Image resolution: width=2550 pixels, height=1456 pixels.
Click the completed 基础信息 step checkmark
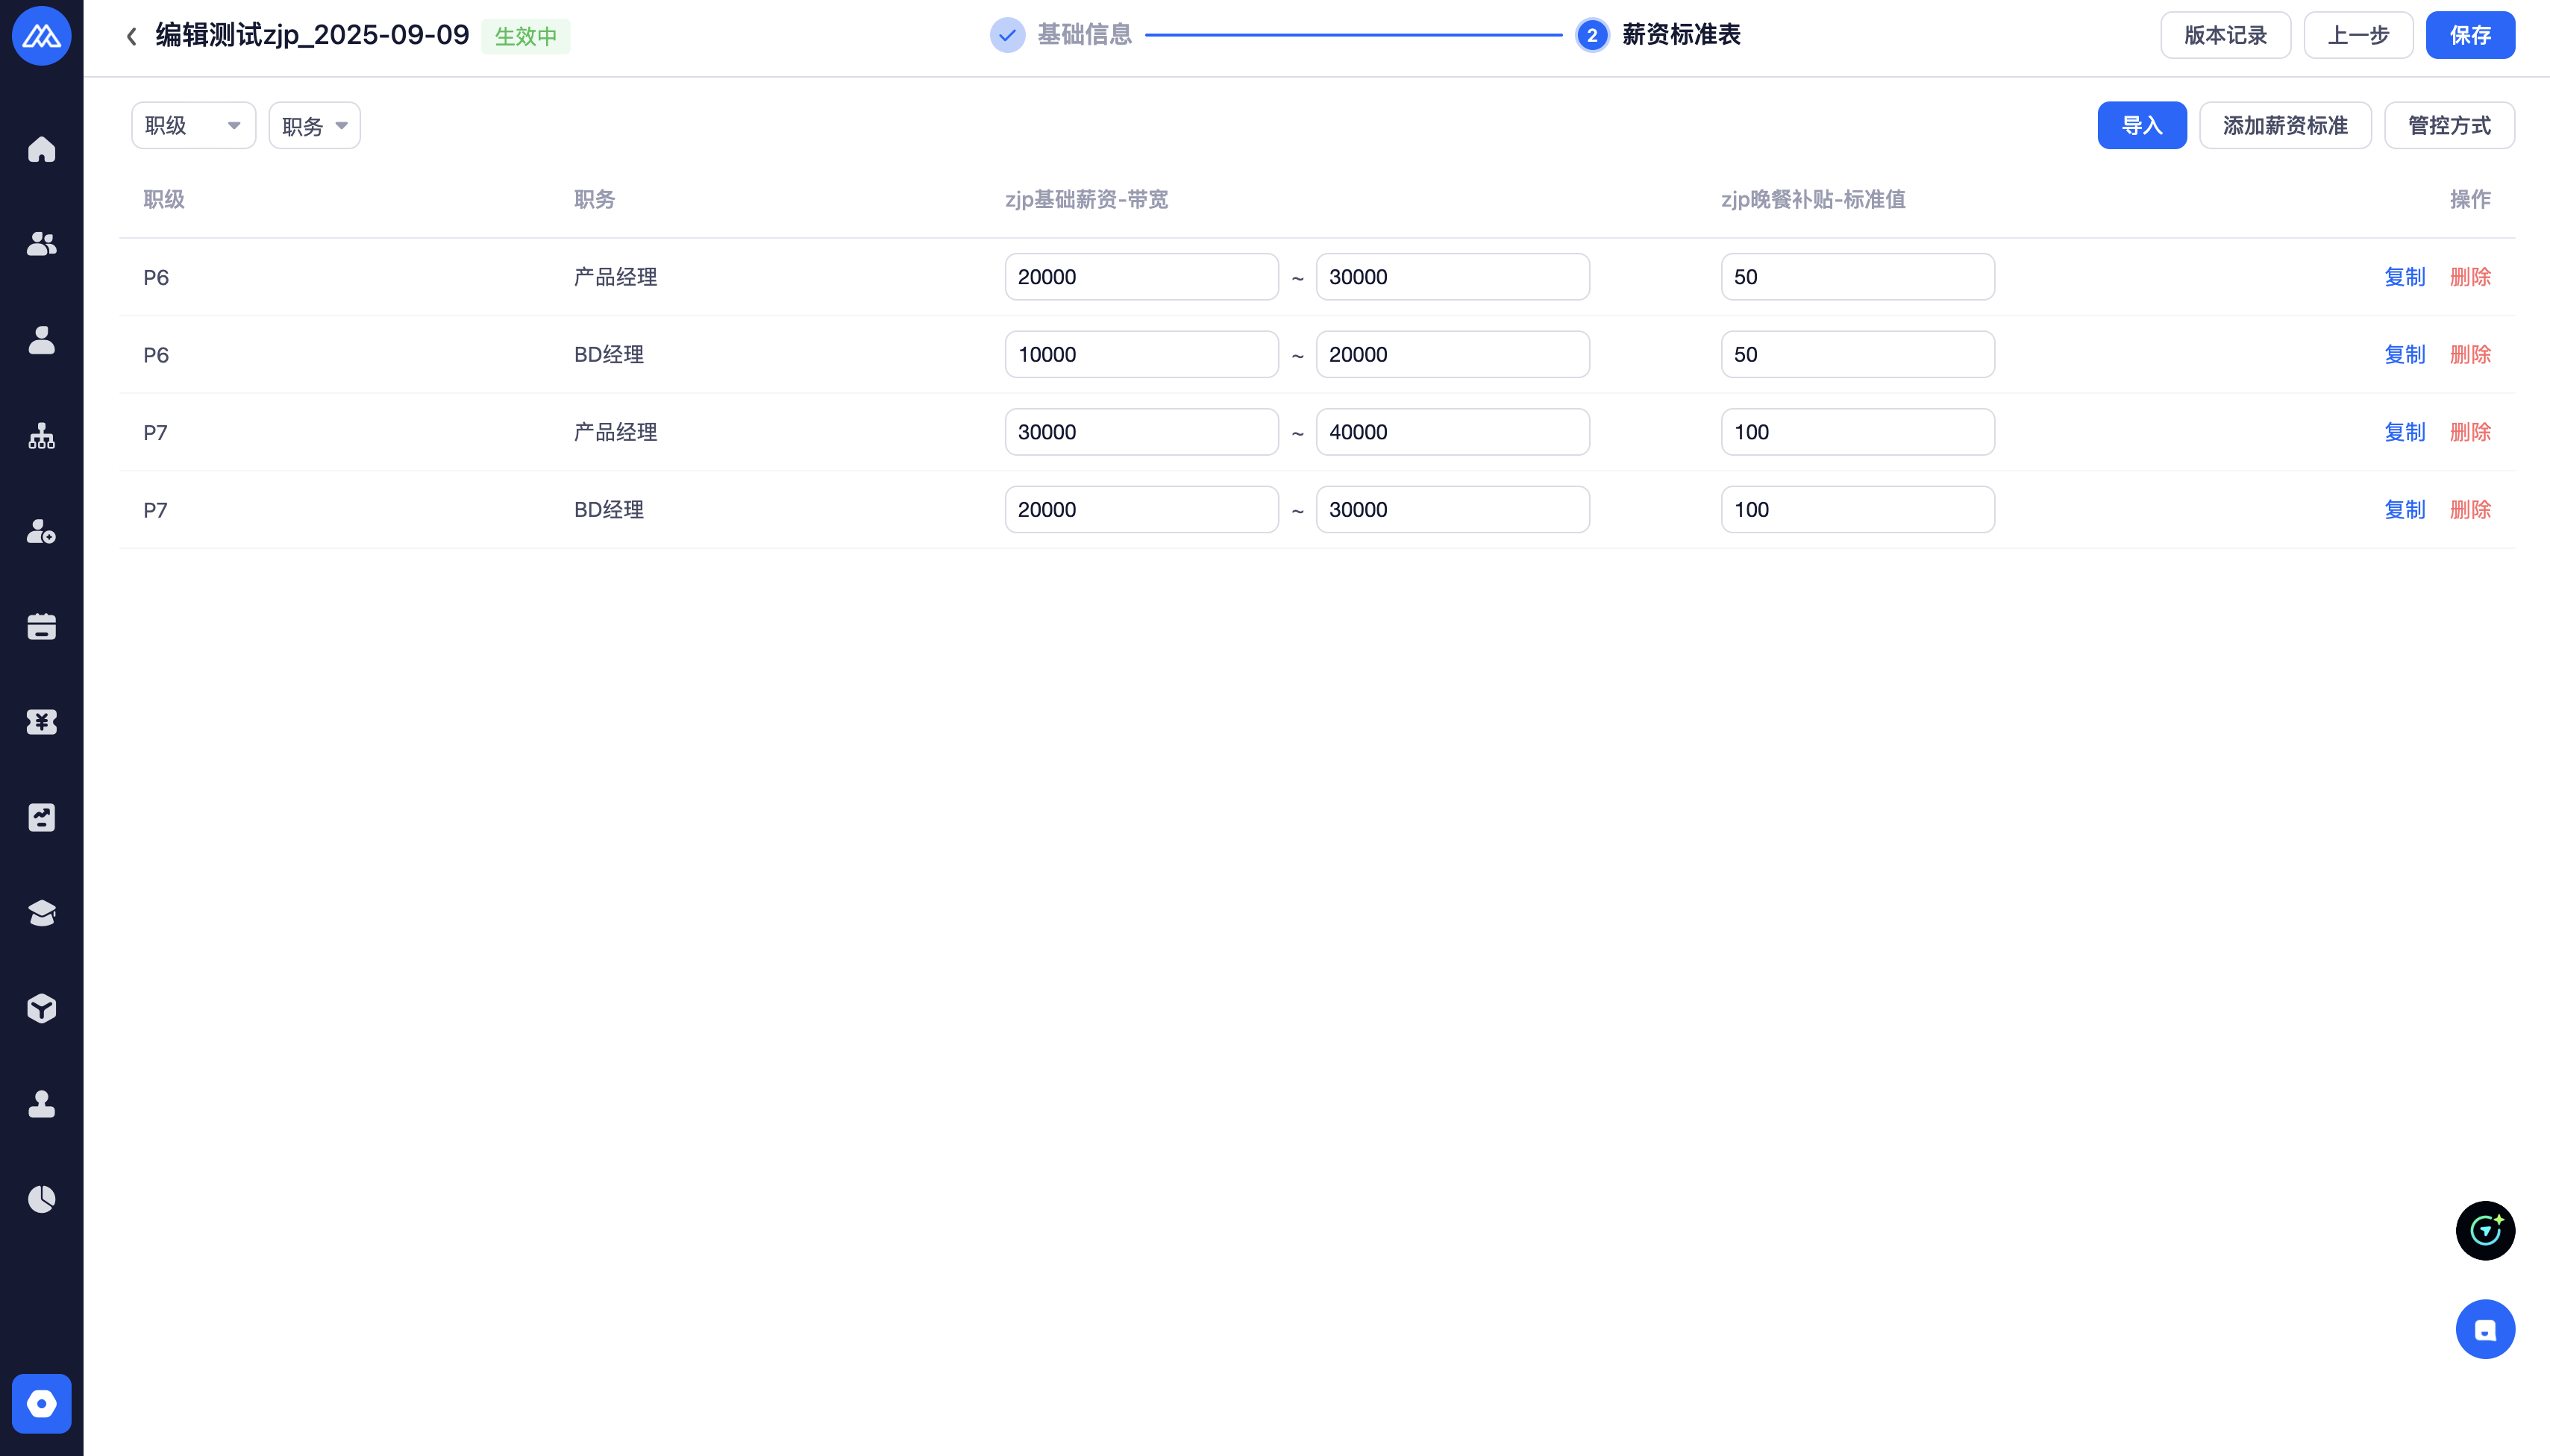coord(1007,36)
